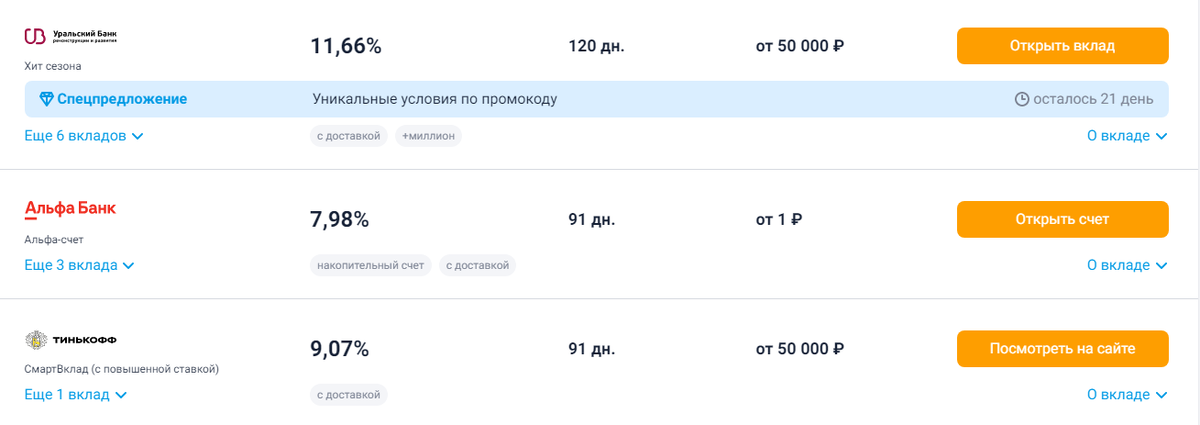
Task: Click Уникальные условия по промокоду text
Action: pyautogui.click(x=435, y=99)
